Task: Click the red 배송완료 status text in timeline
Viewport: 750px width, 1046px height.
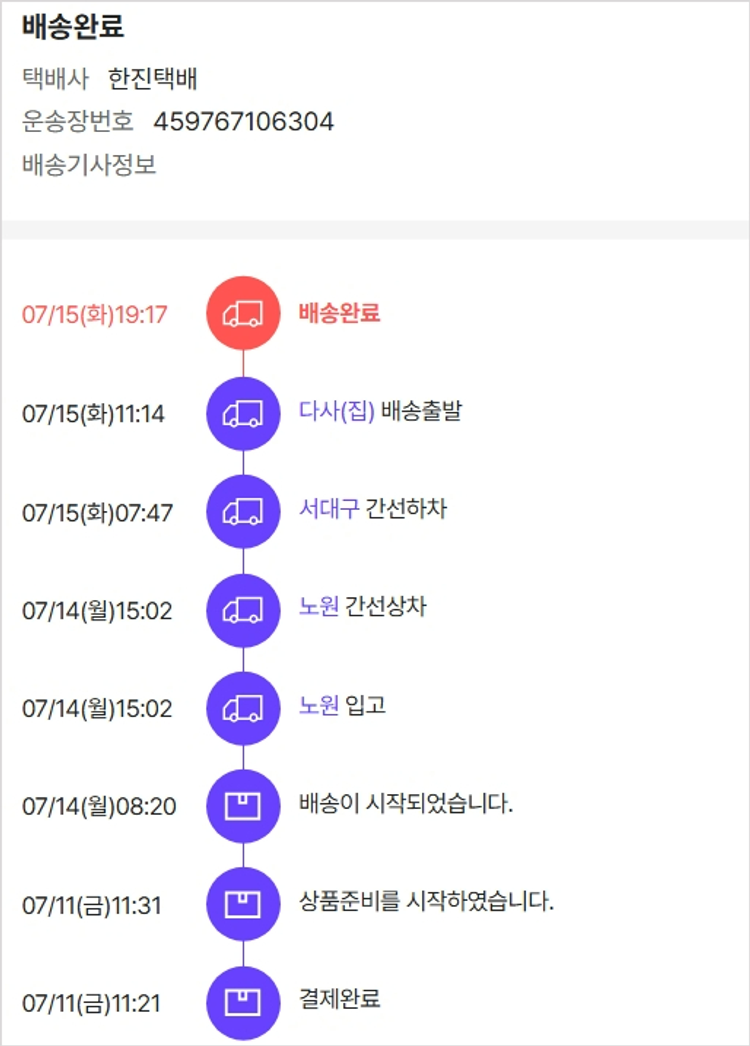Action: tap(339, 313)
